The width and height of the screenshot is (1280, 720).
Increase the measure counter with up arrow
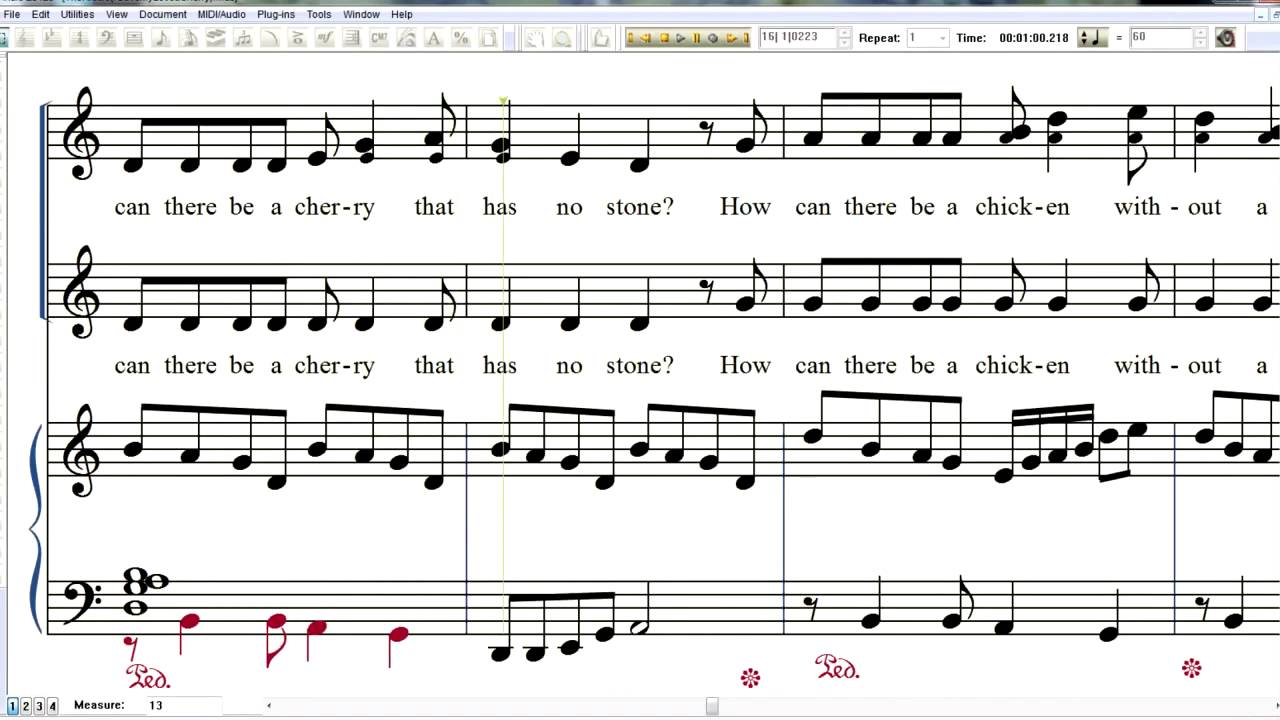(845, 33)
